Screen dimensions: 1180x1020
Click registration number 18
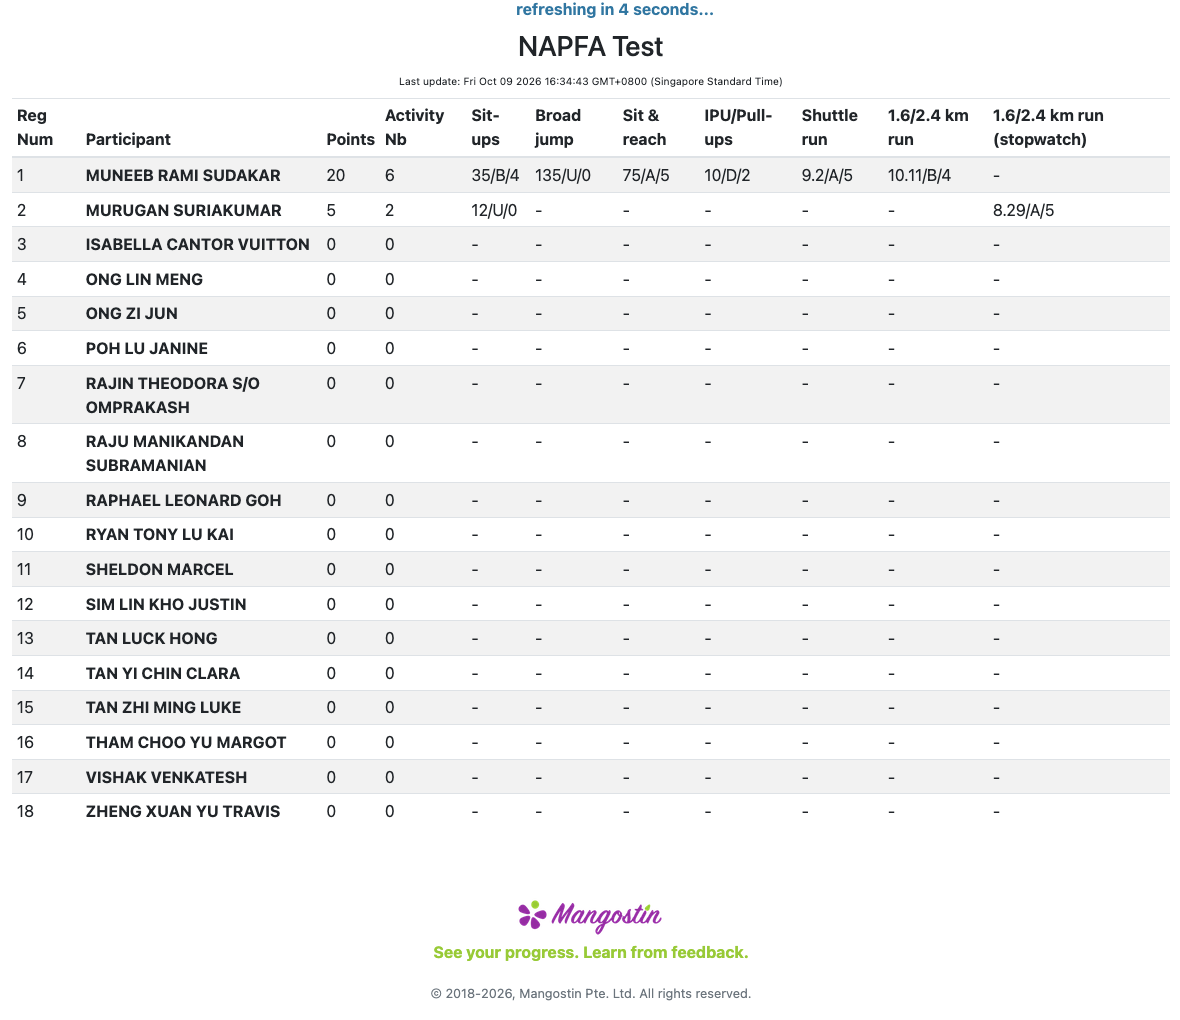(25, 811)
